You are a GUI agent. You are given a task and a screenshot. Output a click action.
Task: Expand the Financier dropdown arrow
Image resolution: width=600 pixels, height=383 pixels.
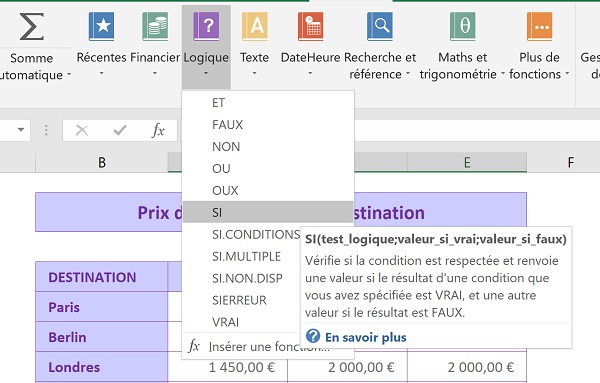155,73
